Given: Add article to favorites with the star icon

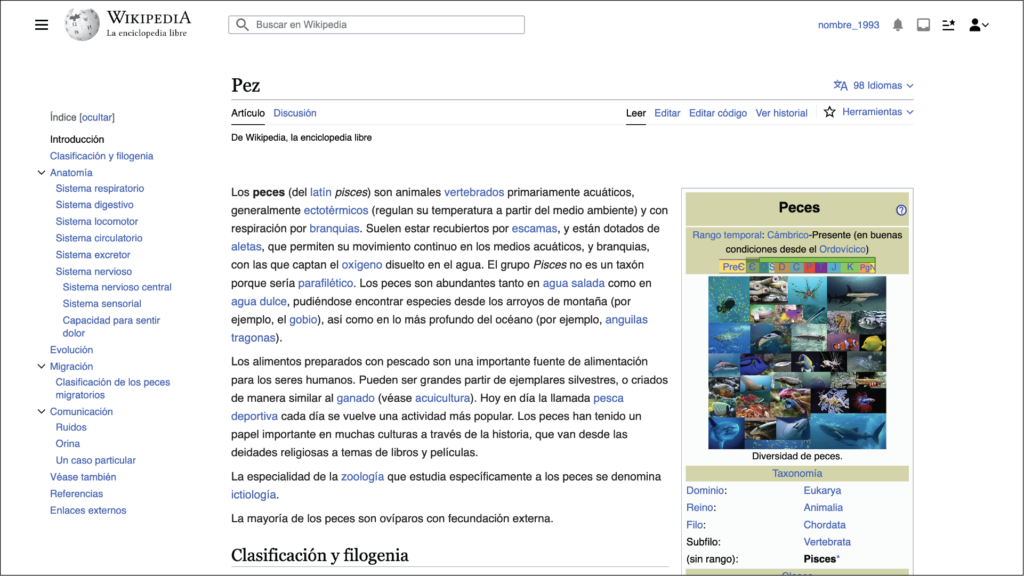Looking at the screenshot, I should 829,113.
